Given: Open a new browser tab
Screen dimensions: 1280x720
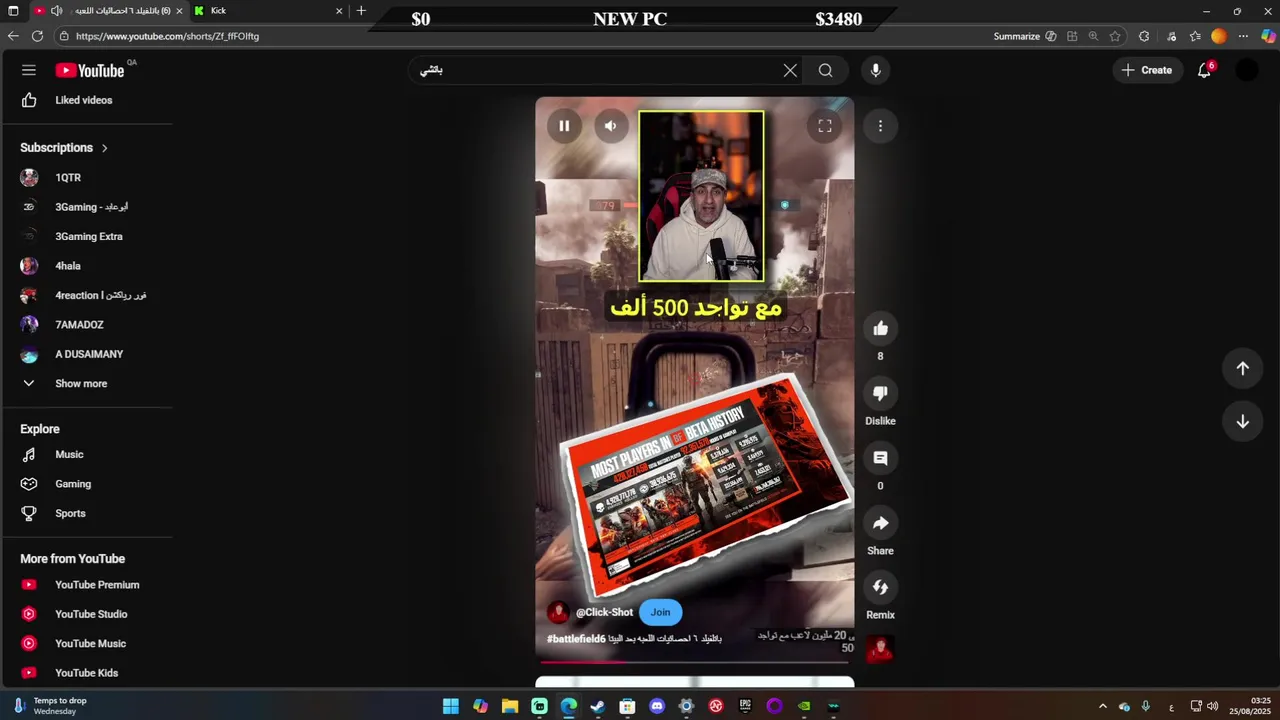Looking at the screenshot, I should (361, 11).
